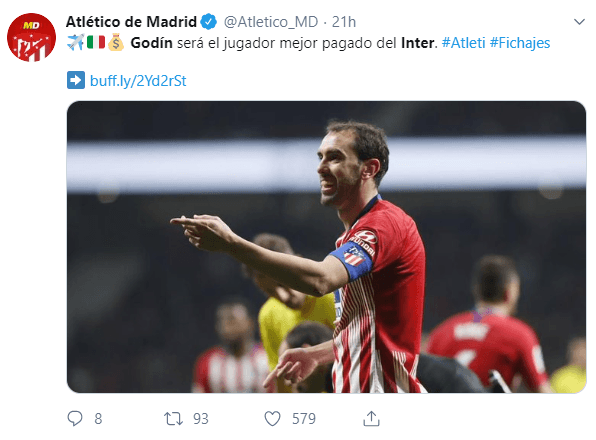Screen dimensions: 596x440
Task: Open the @Atletico_MD handle
Action: pos(271,22)
